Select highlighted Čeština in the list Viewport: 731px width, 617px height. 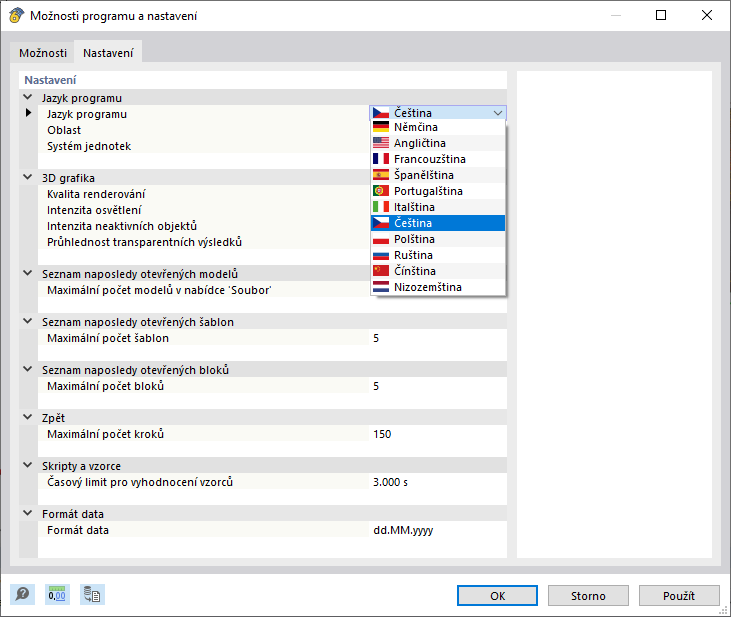(438, 223)
